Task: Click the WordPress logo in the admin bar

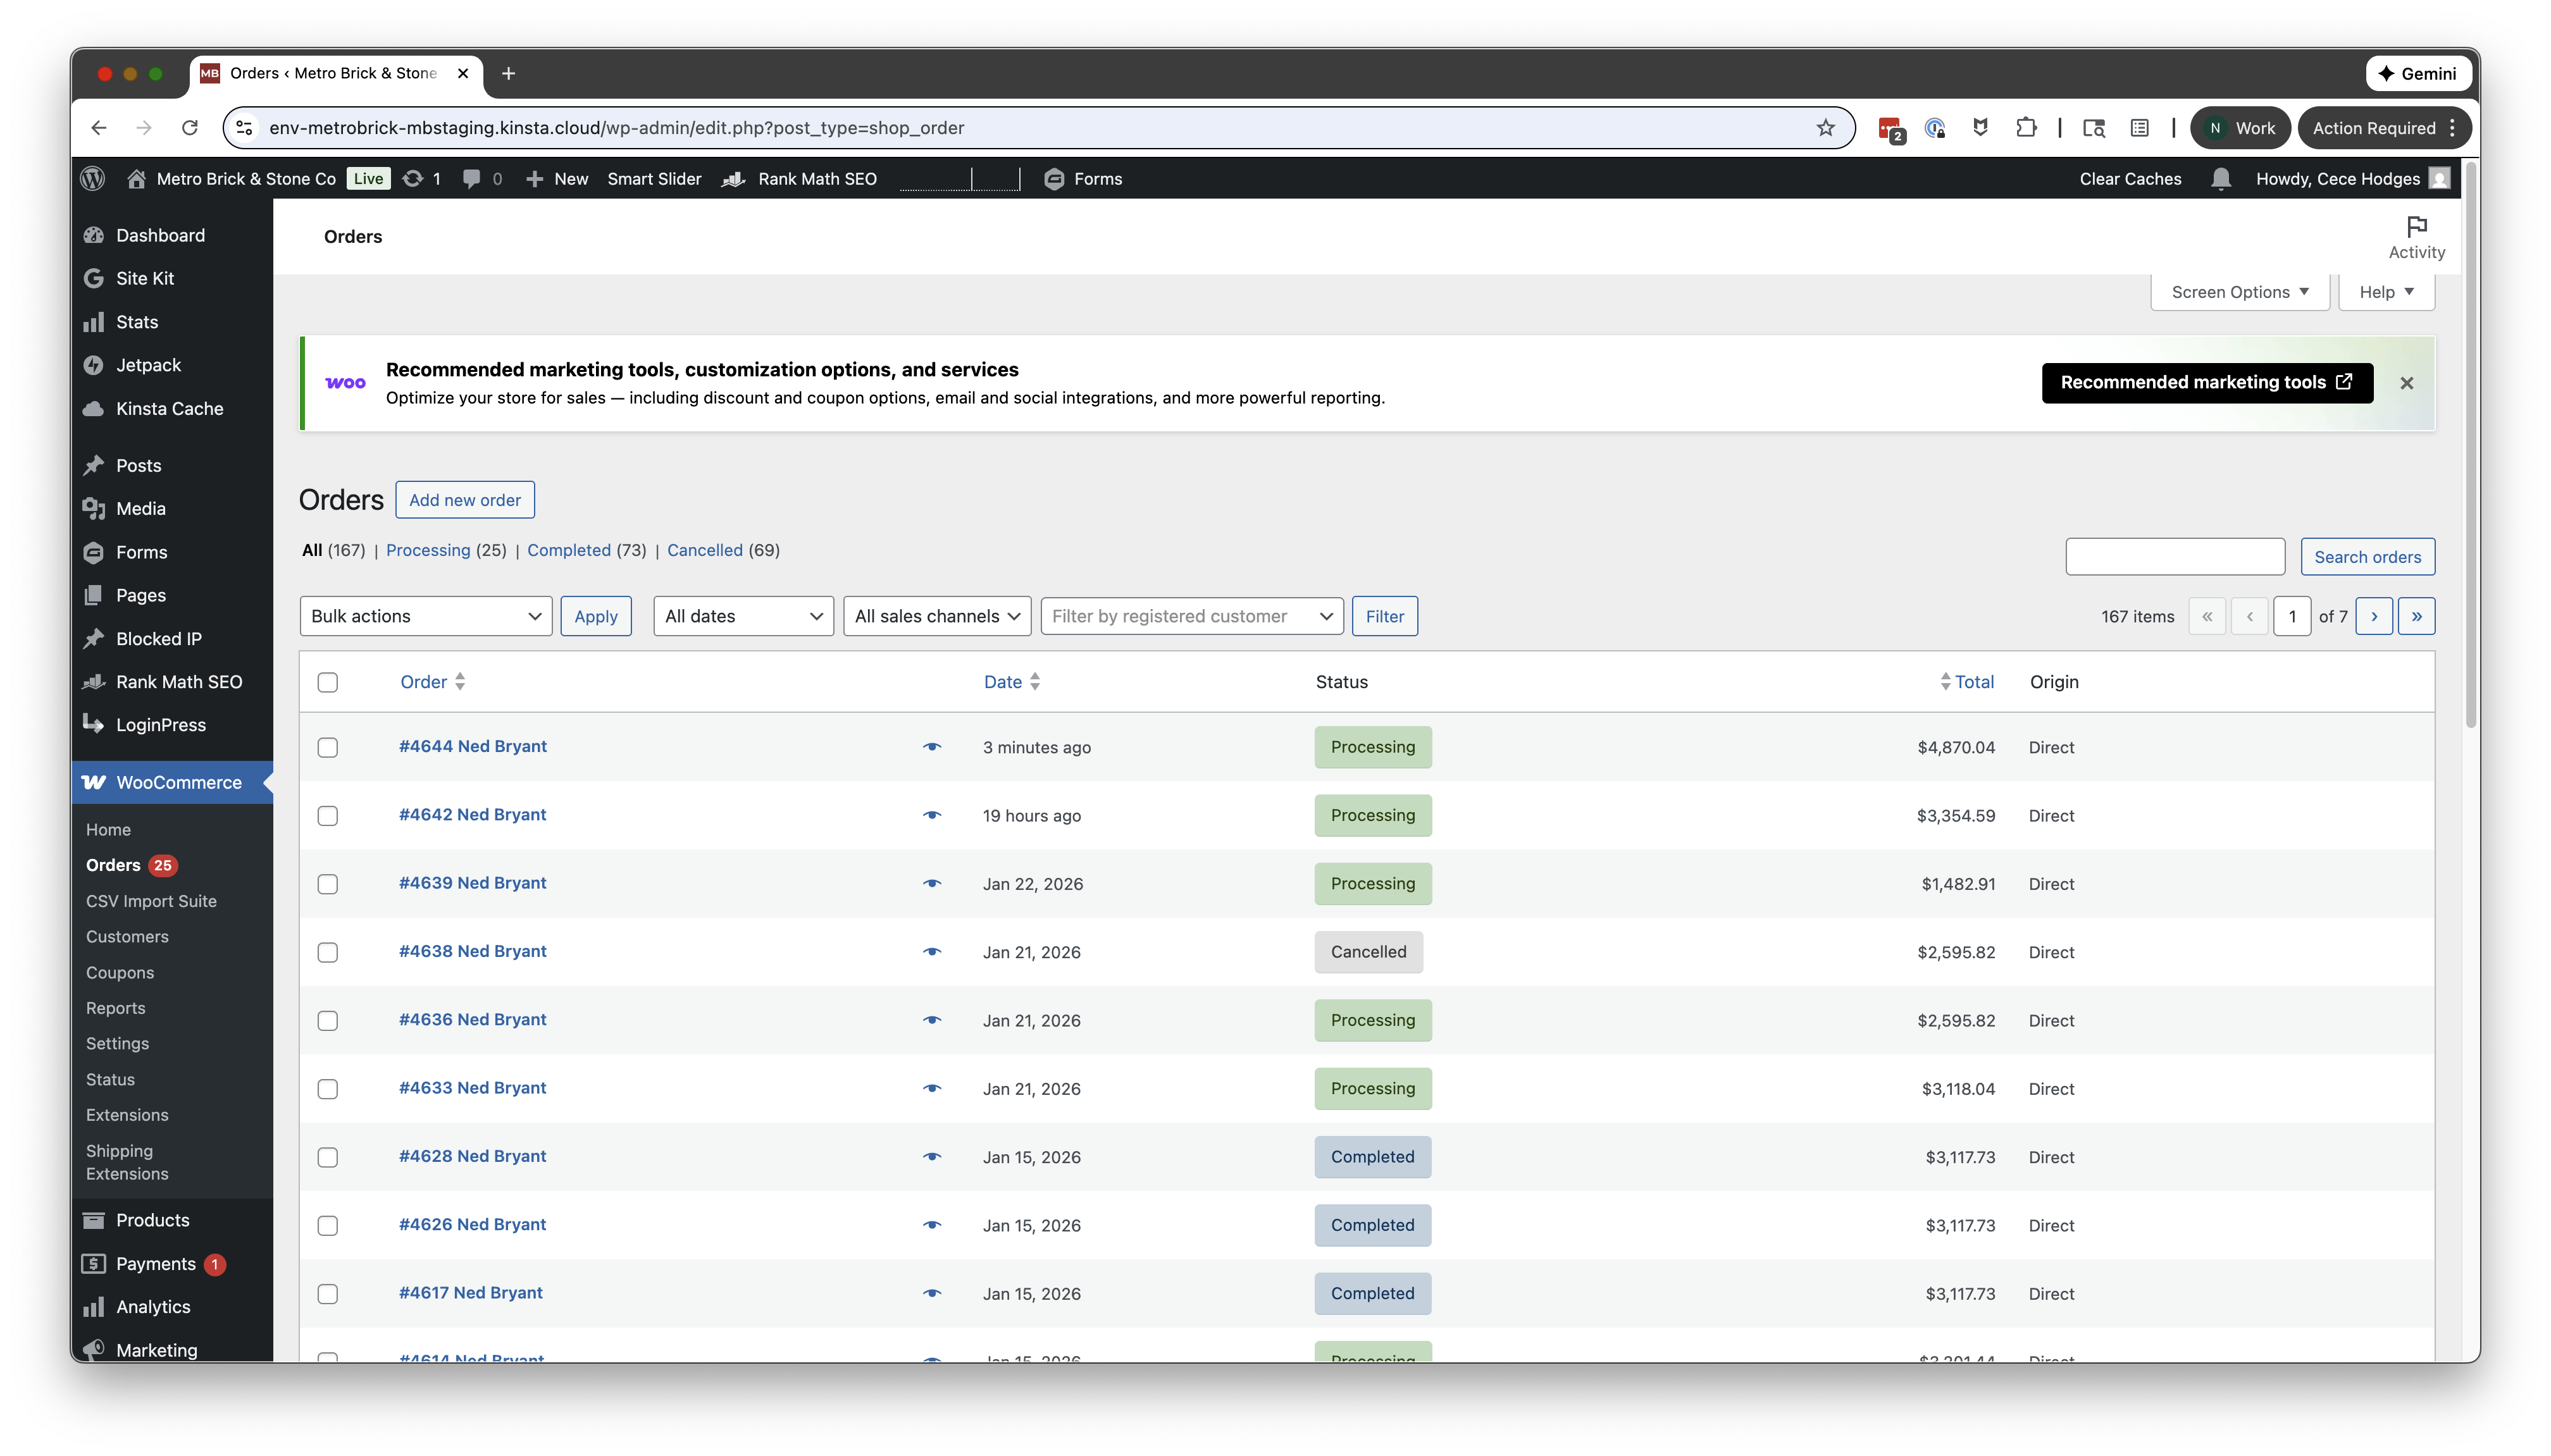Action: point(92,178)
